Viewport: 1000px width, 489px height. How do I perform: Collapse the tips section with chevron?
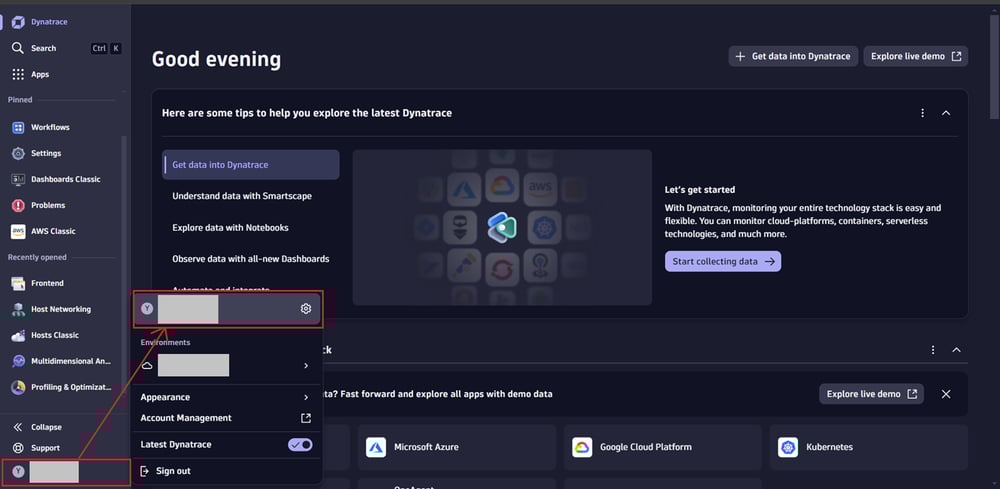click(x=946, y=113)
